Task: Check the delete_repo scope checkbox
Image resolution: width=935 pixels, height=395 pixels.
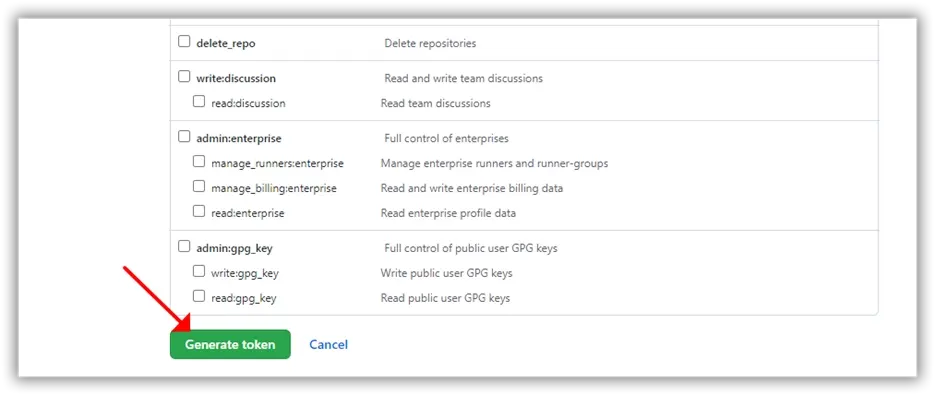Action: coord(184,42)
